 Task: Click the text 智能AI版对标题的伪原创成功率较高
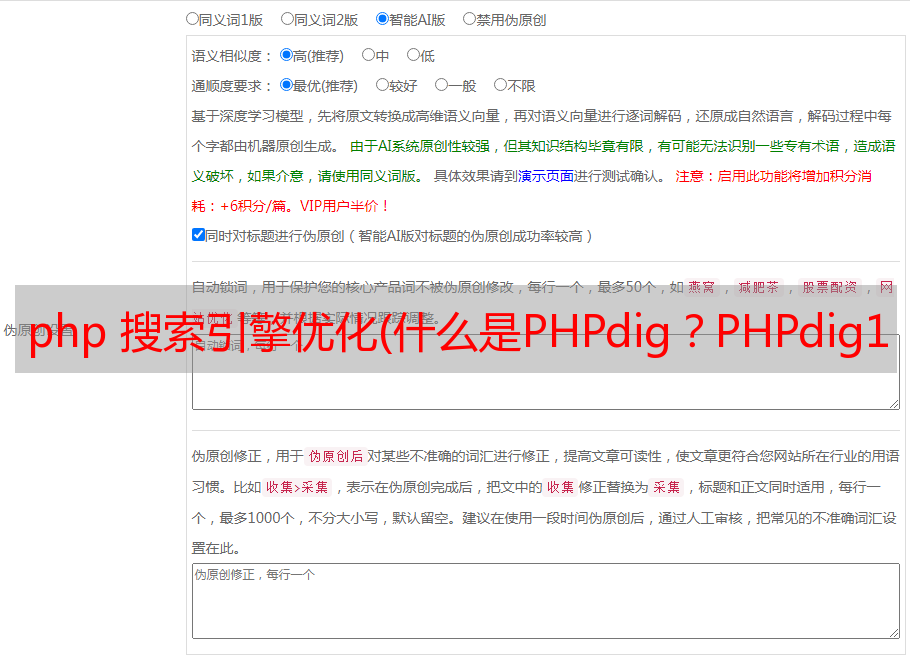tap(471, 236)
